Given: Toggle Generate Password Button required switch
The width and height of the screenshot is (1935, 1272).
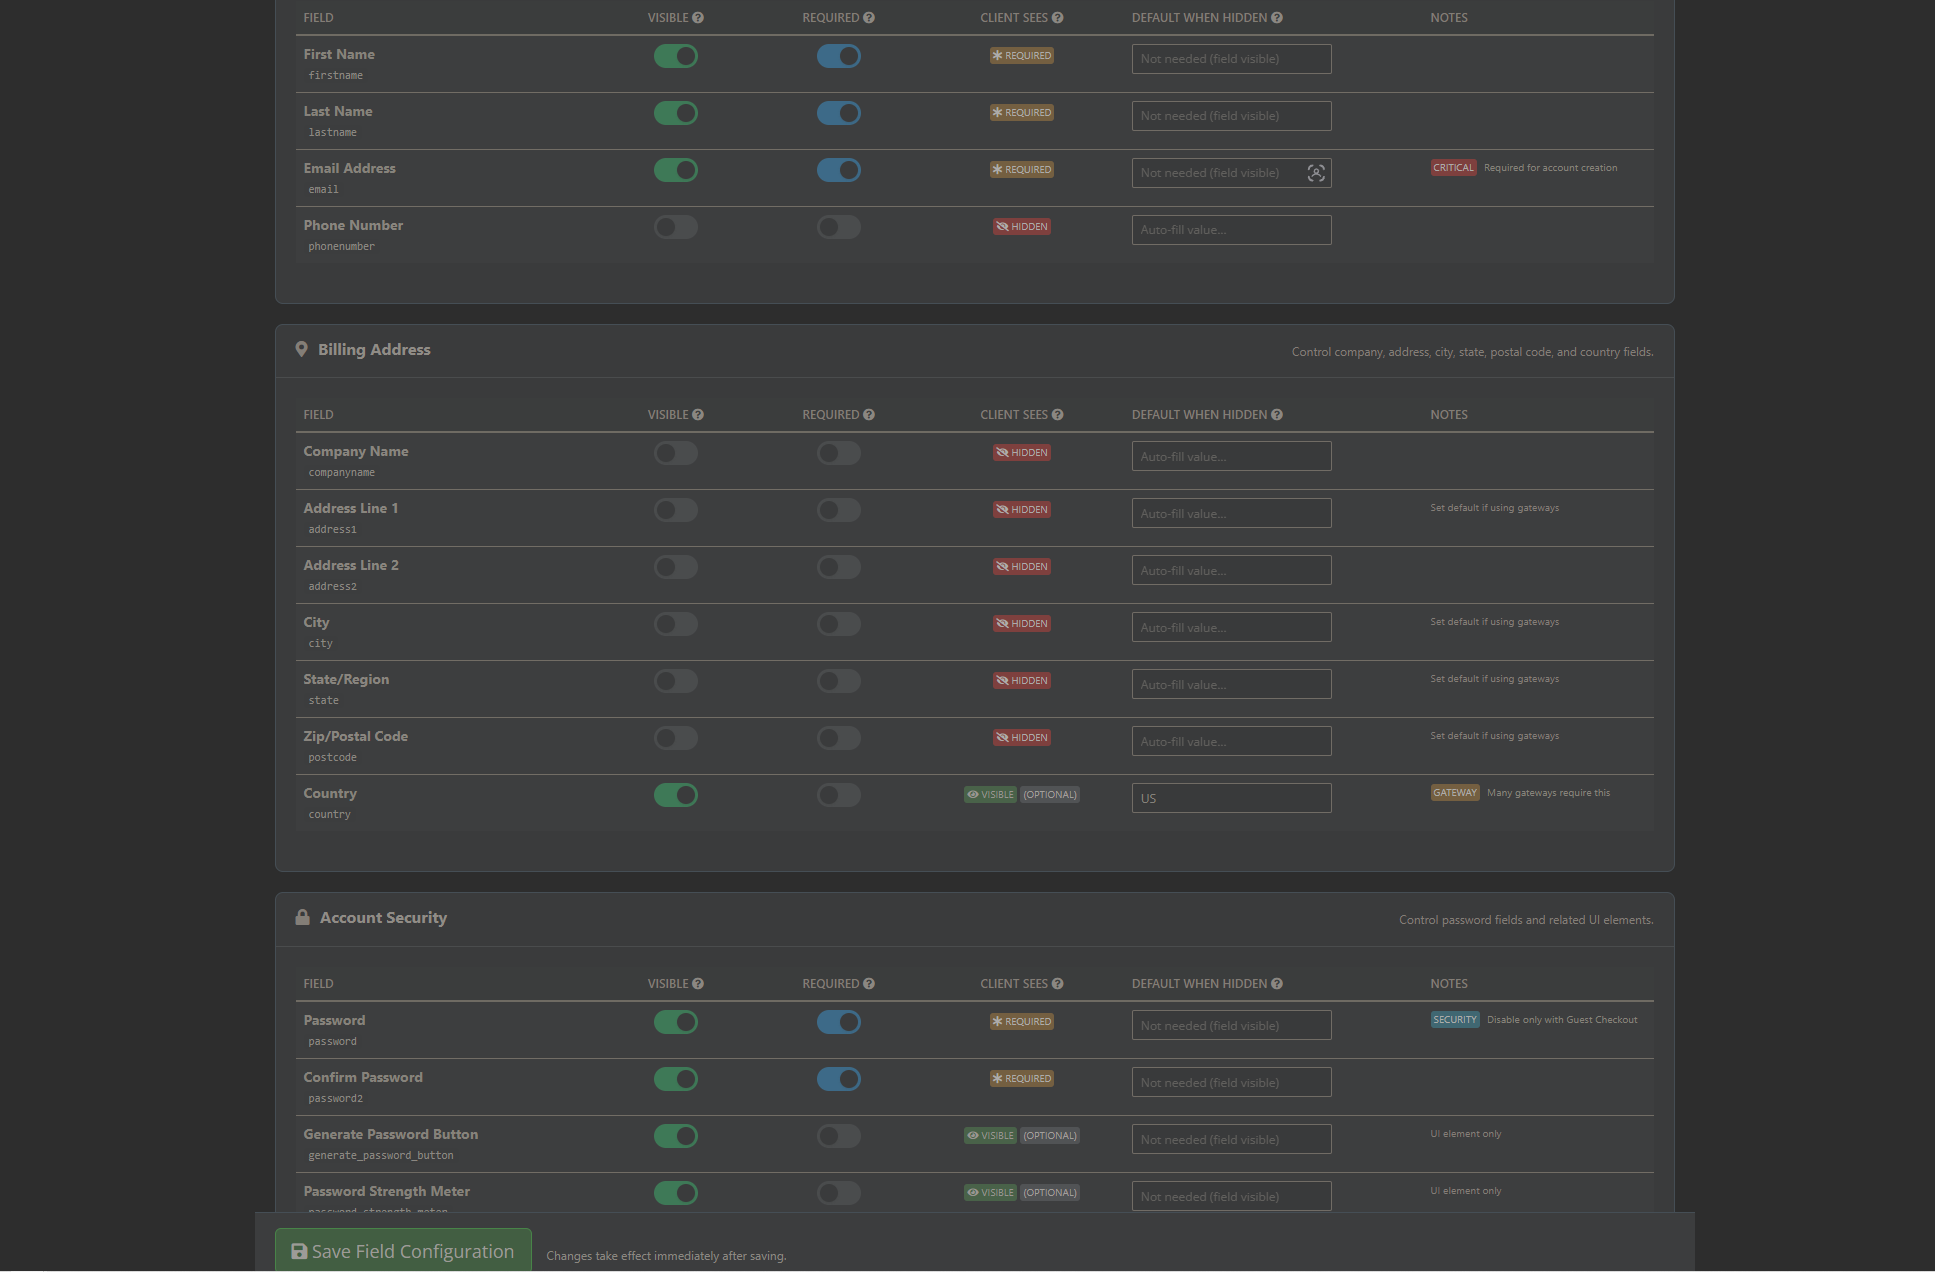Looking at the screenshot, I should click(838, 1136).
